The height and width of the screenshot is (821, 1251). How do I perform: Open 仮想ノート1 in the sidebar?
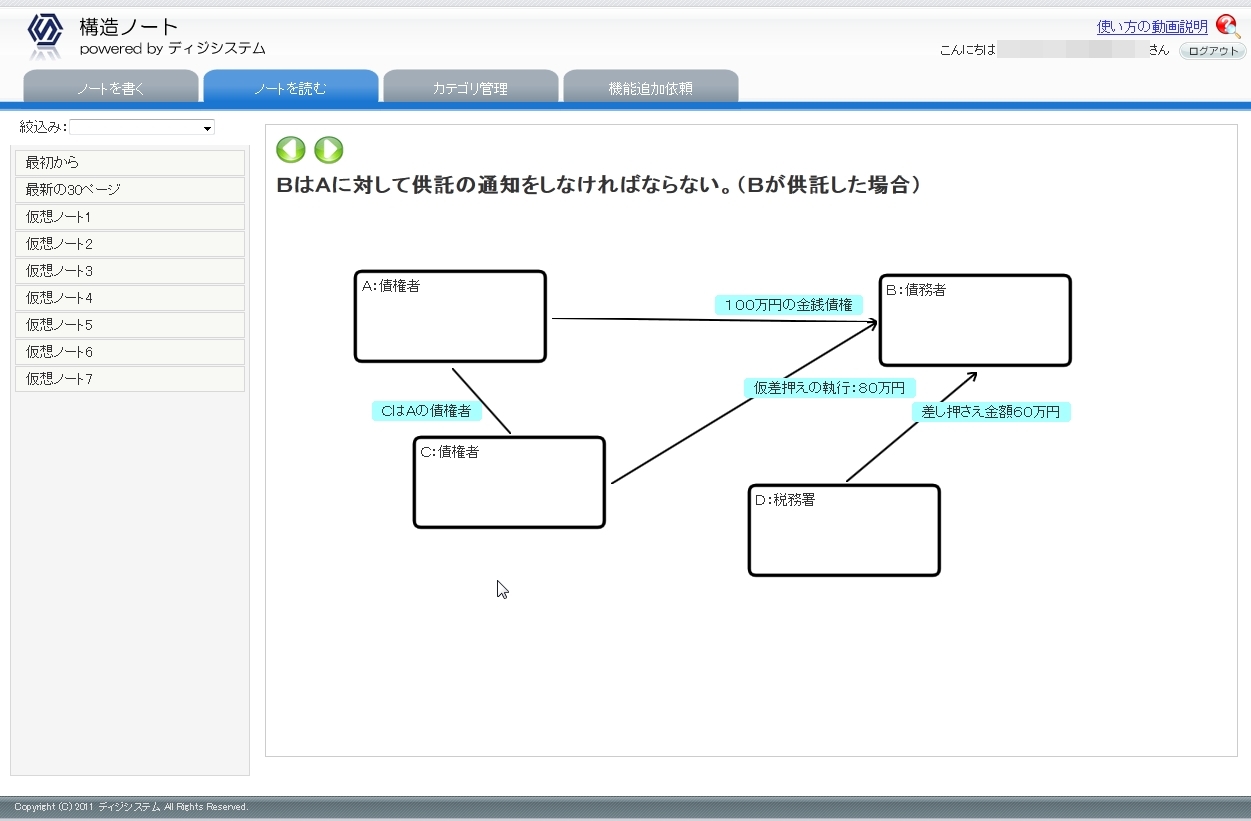[x=130, y=217]
